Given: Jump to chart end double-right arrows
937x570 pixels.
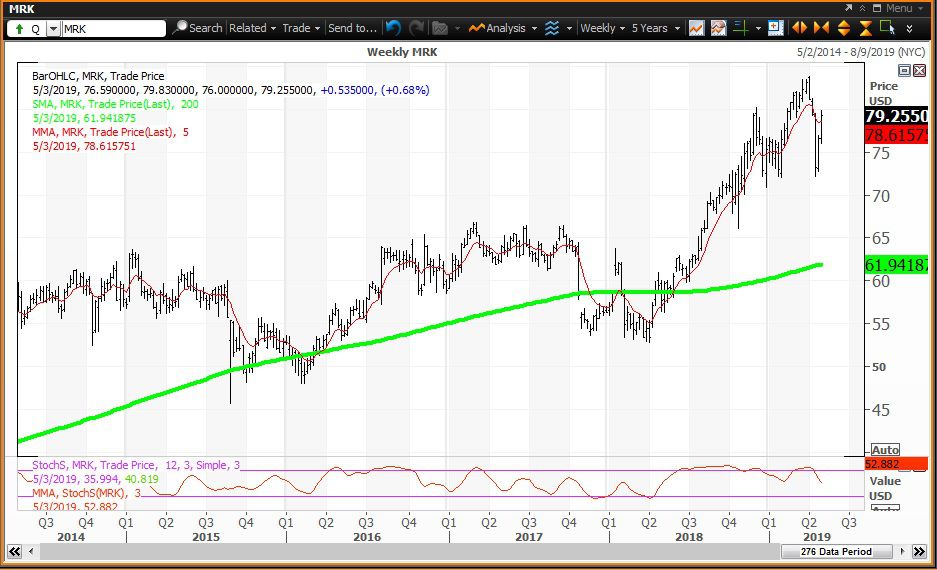Looking at the screenshot, I should coord(920,551).
